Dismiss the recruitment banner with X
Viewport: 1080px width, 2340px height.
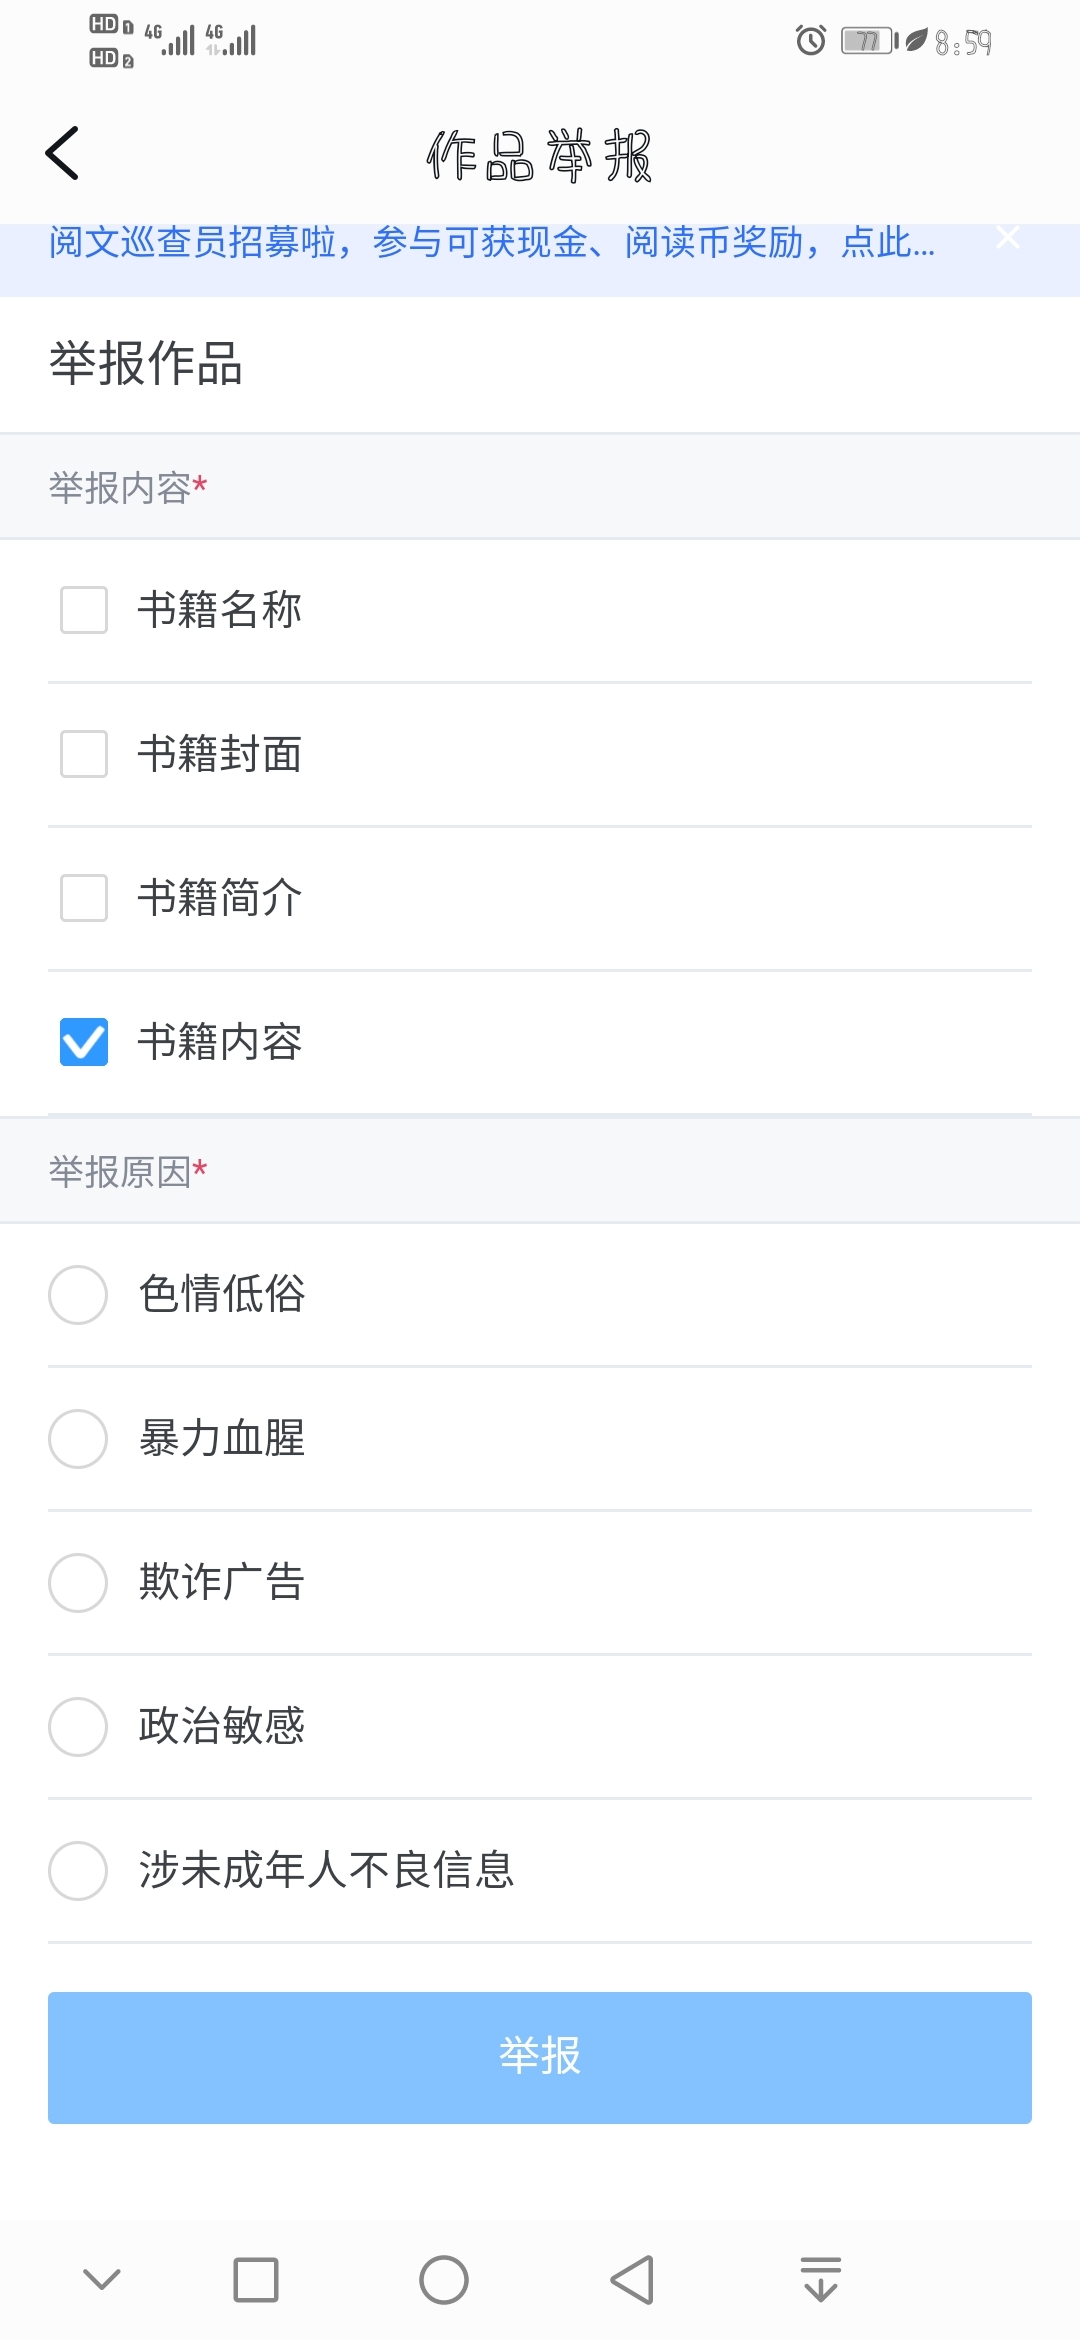pyautogui.click(x=1008, y=238)
